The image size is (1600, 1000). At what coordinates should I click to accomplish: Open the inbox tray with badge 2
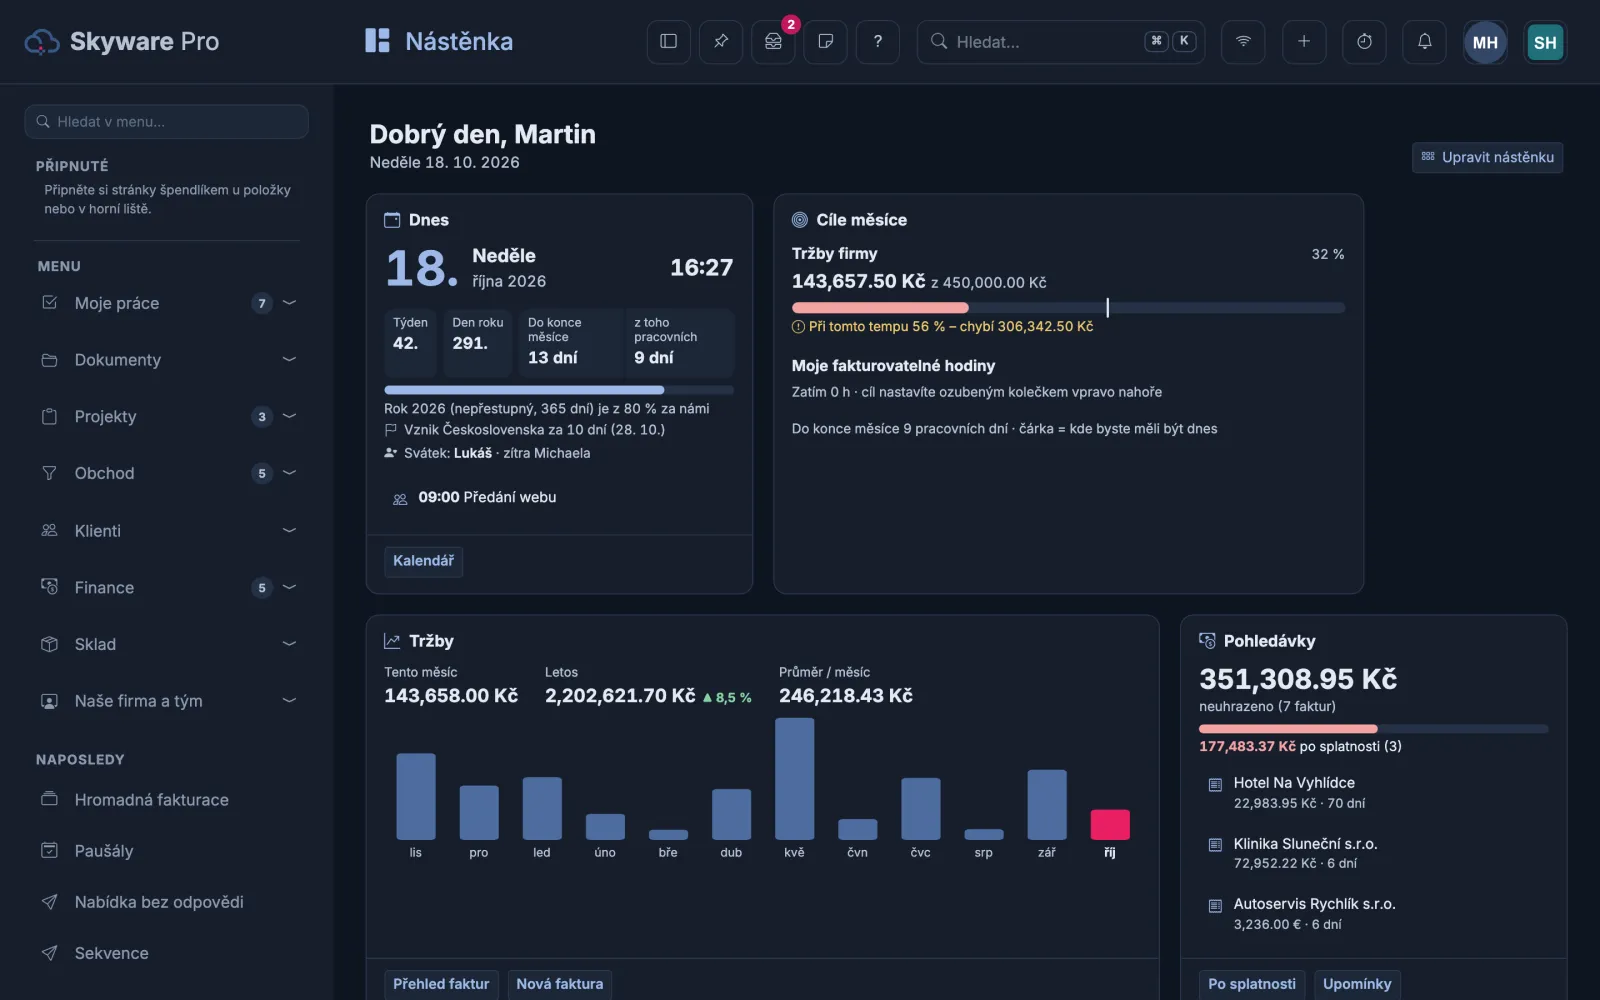pos(773,42)
